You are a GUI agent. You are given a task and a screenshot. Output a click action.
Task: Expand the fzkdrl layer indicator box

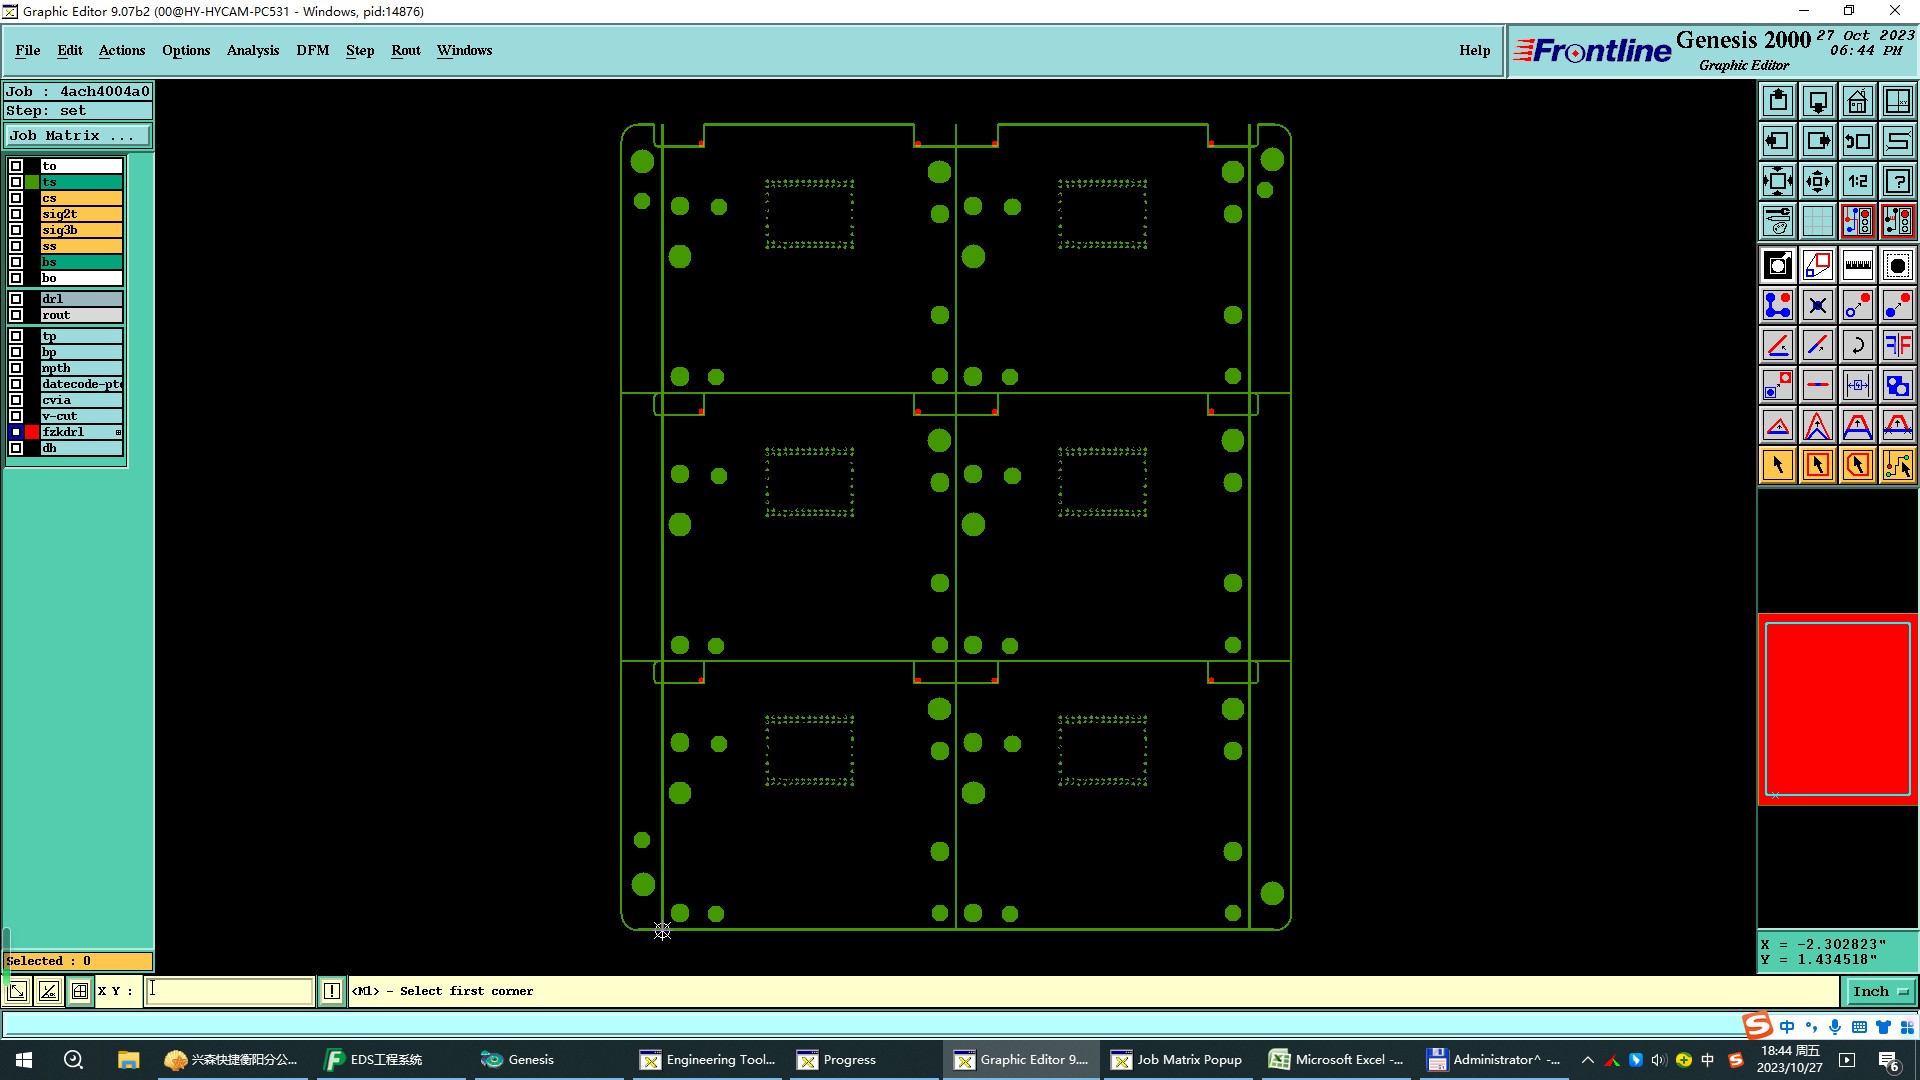click(118, 432)
